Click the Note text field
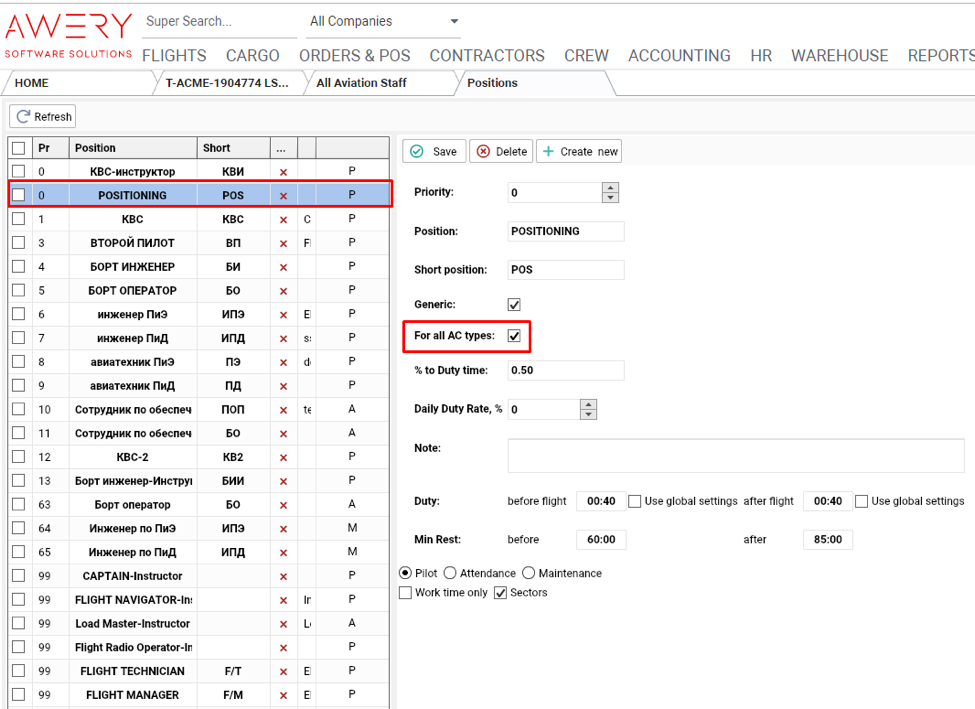The width and height of the screenshot is (975, 709). [735, 455]
